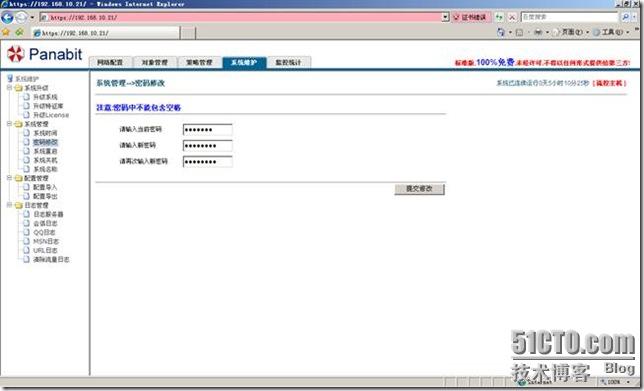Click the red 远程主机 link
The width and height of the screenshot is (644, 391).
coord(610,83)
